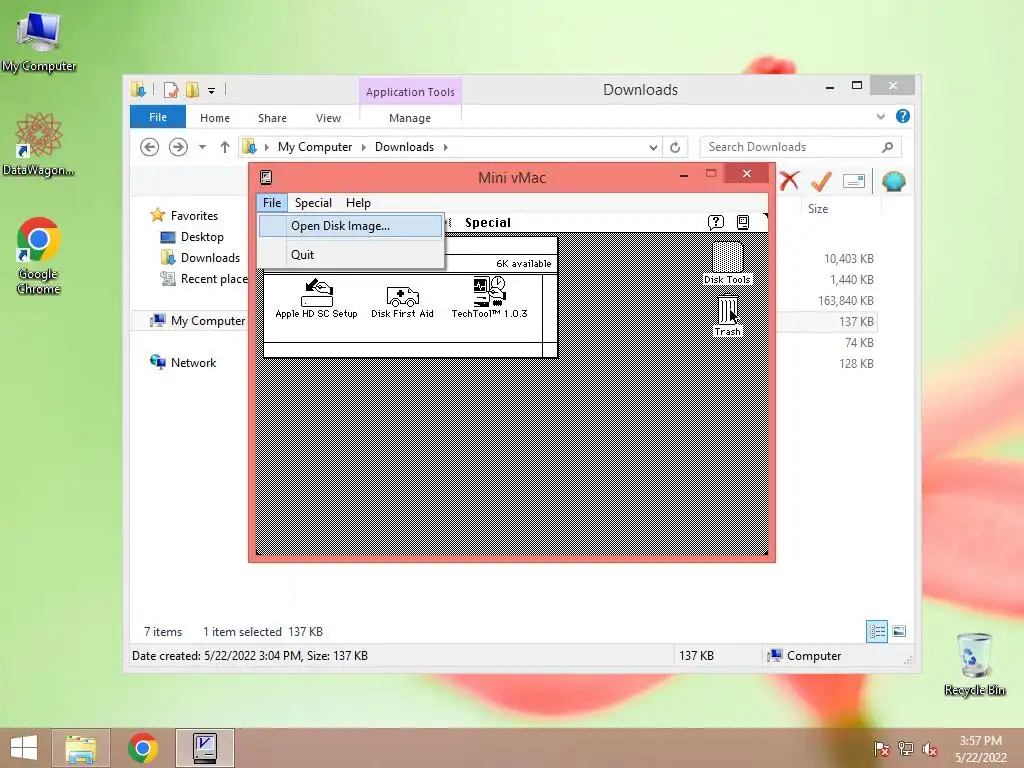Open the Special menu in Mini vMac
Viewport: 1024px width, 768px height.
coord(313,203)
